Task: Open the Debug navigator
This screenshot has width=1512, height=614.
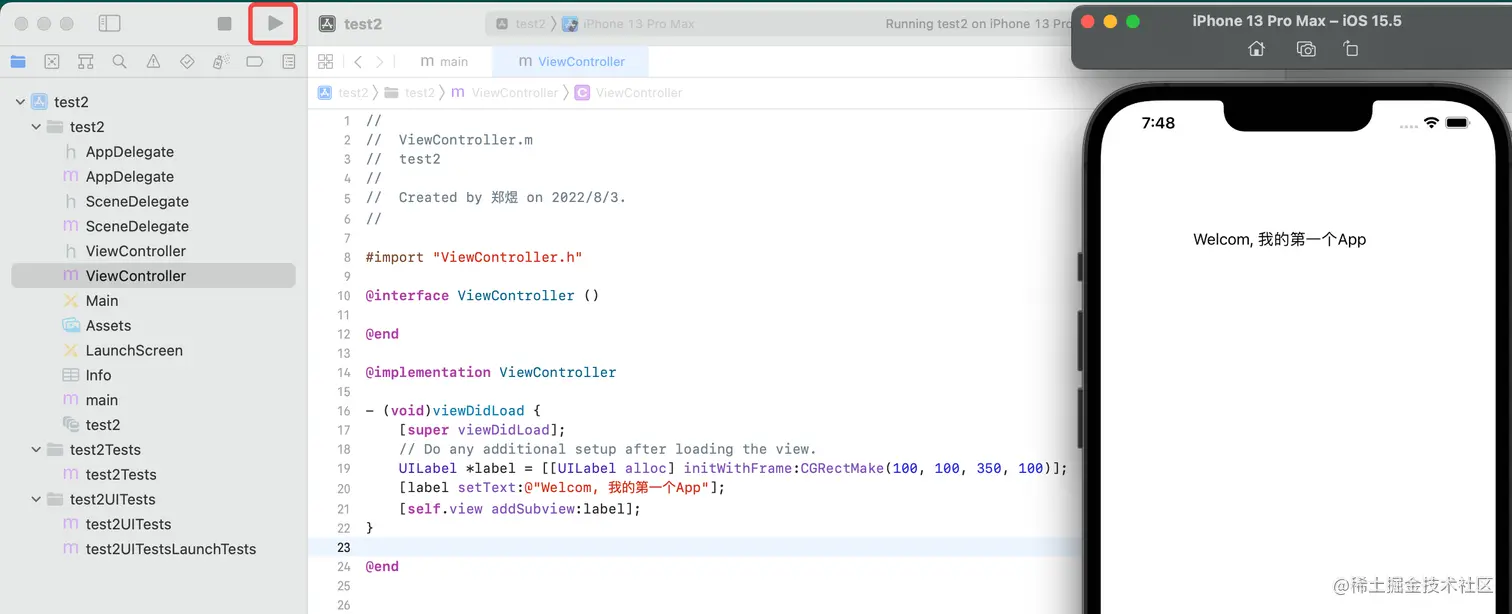Action: pyautogui.click(x=221, y=62)
